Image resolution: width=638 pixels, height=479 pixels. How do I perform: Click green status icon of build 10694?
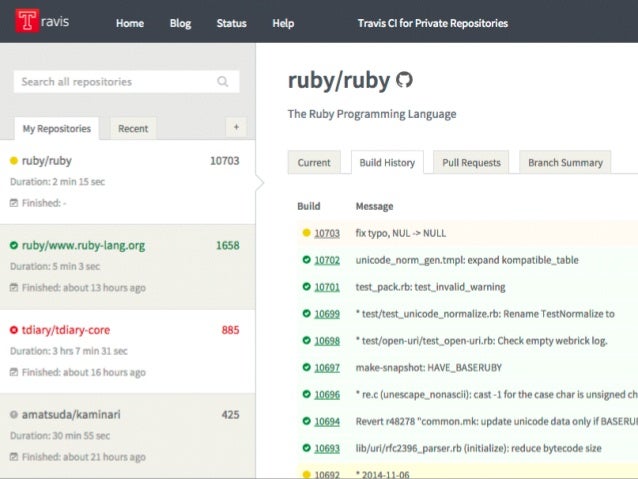point(306,421)
